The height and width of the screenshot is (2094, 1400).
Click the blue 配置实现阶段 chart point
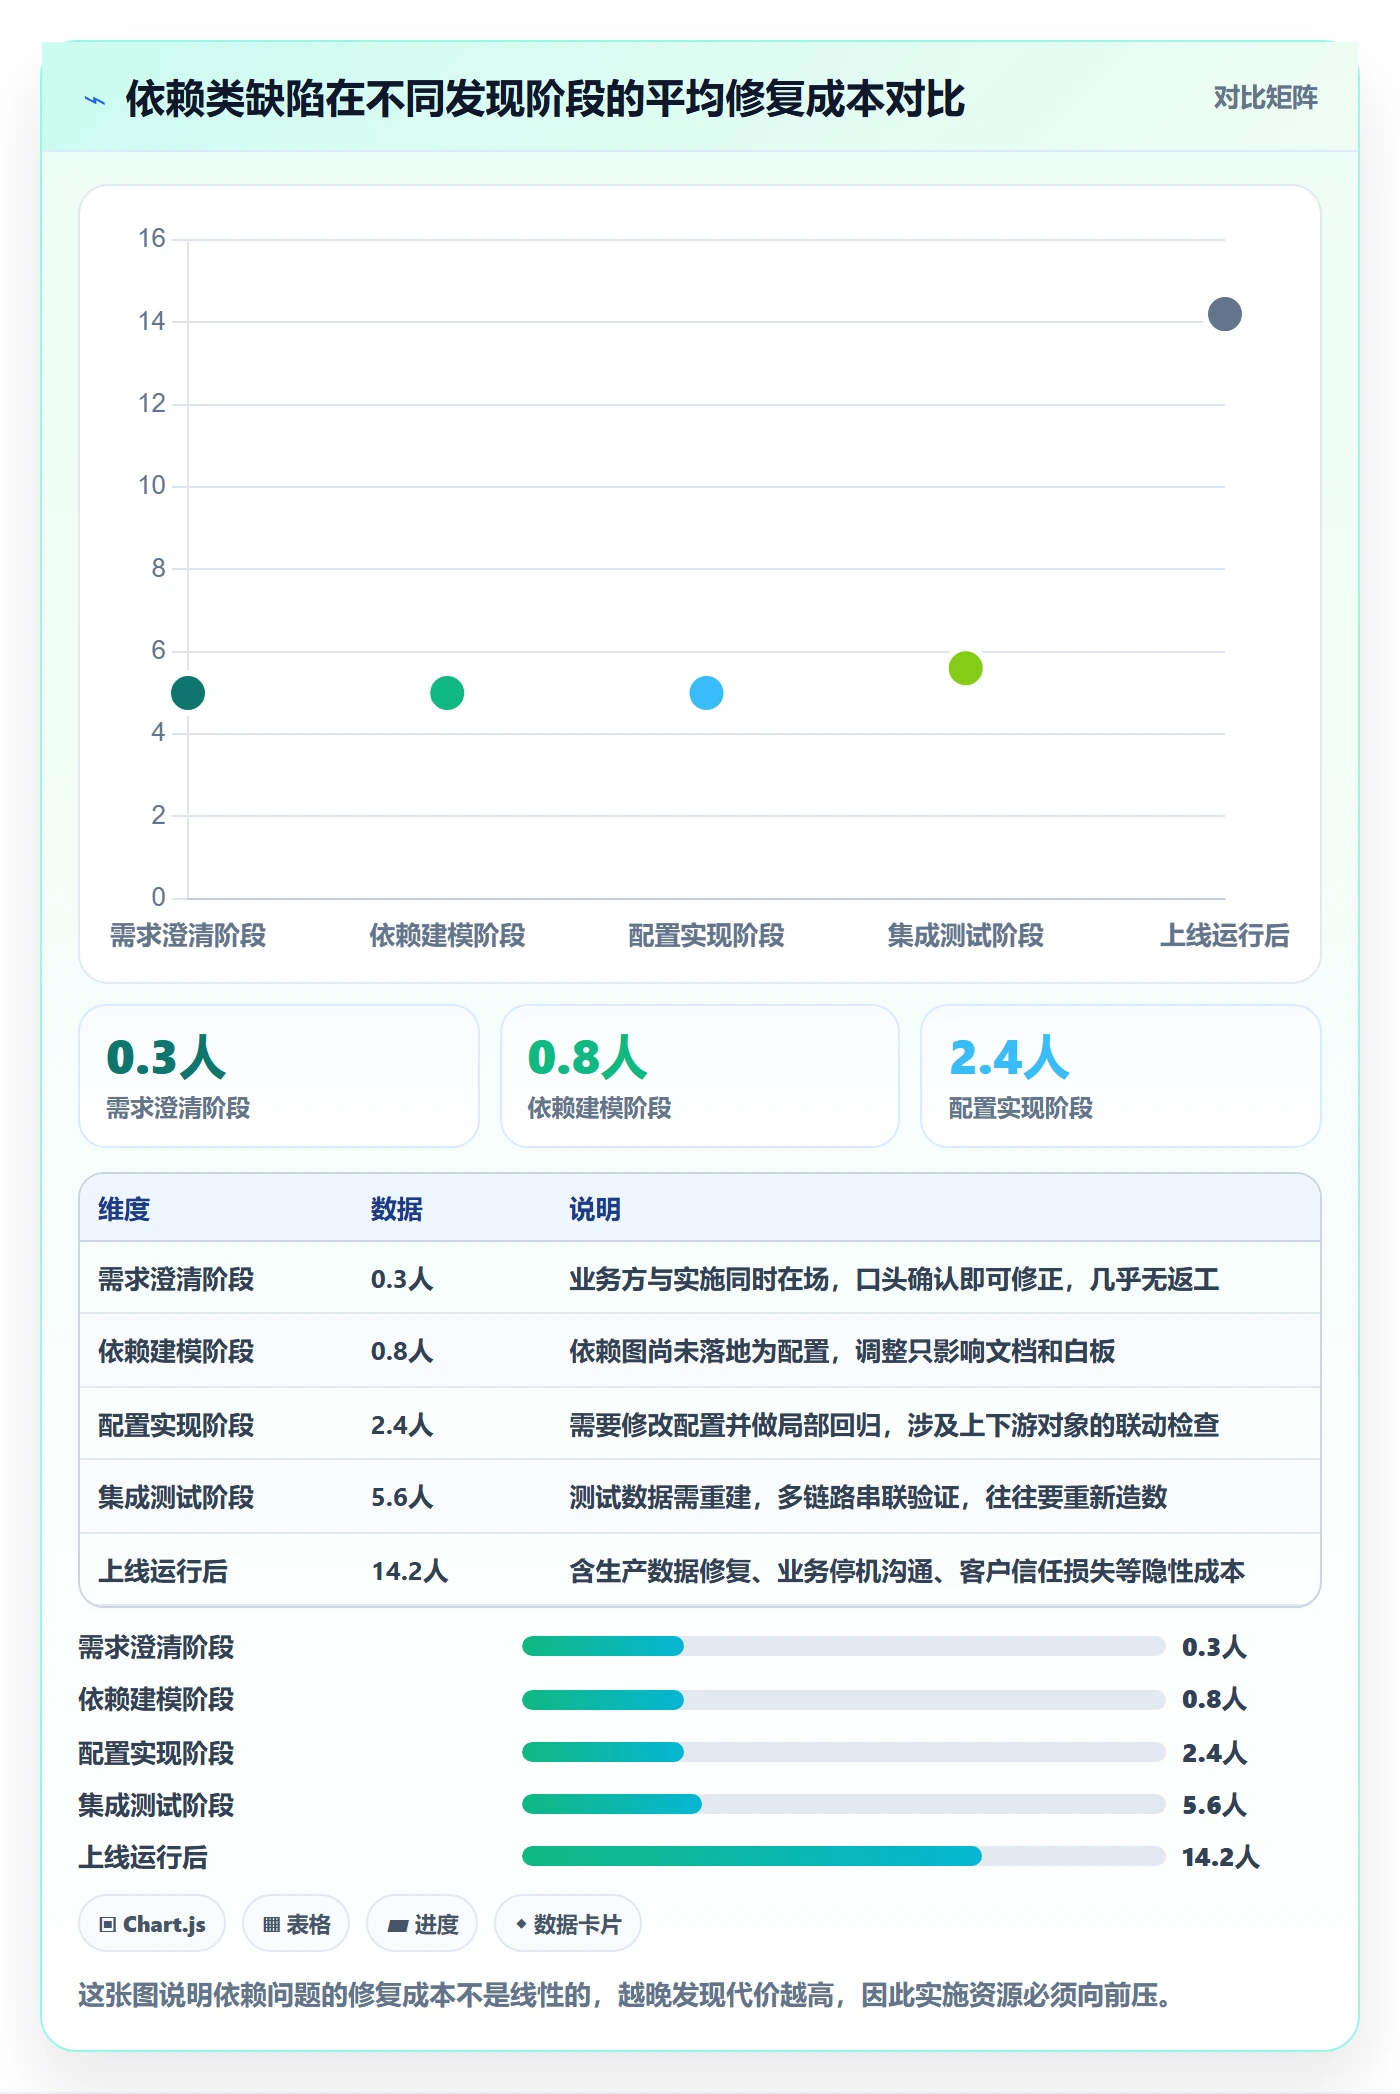[x=706, y=693]
